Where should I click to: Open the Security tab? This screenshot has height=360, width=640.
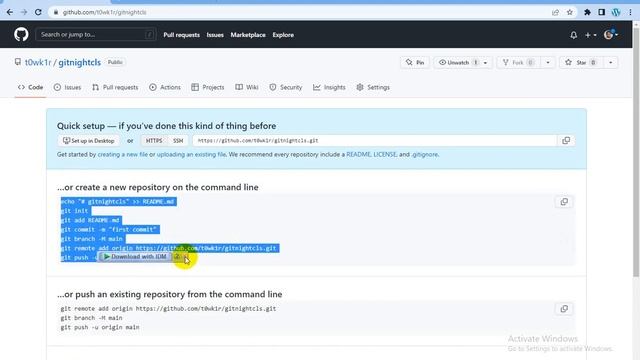[286, 87]
